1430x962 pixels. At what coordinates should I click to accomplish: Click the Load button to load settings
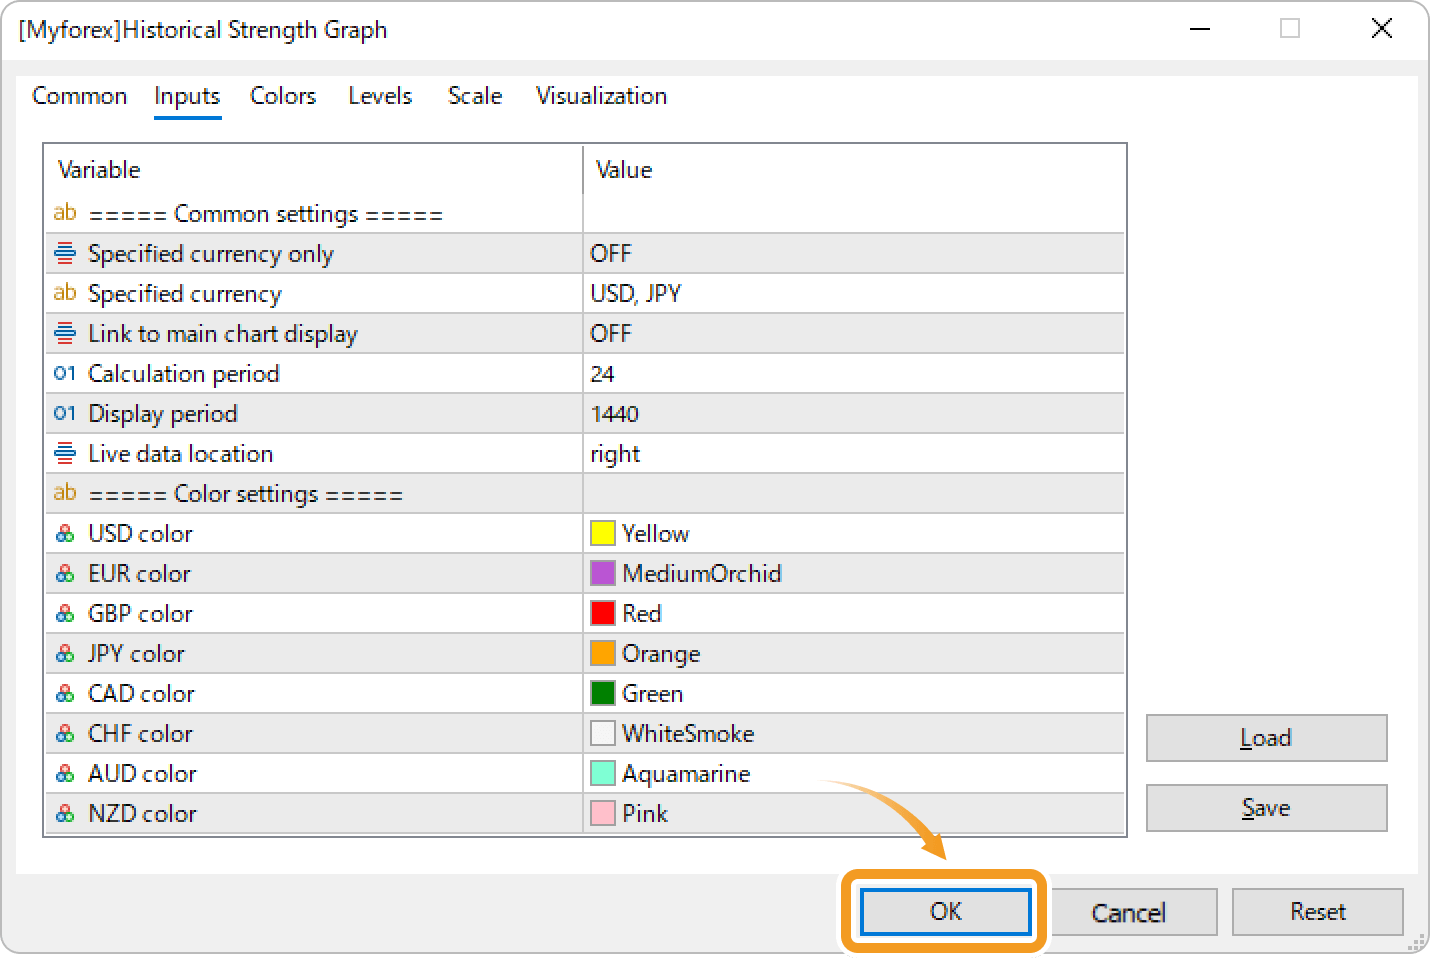tap(1266, 737)
